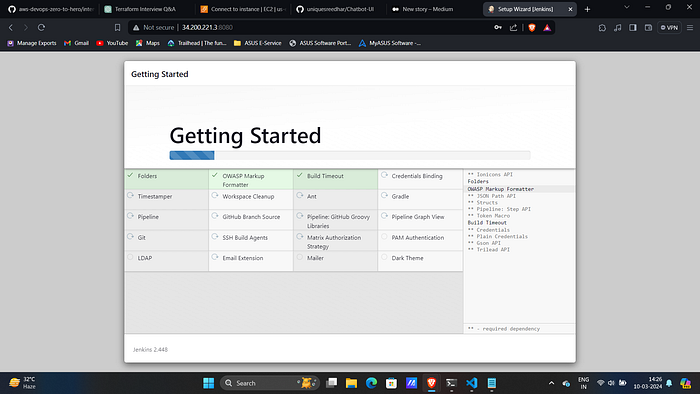Open the browser hamburger menu
This screenshot has height=394, width=700.
[x=690, y=28]
